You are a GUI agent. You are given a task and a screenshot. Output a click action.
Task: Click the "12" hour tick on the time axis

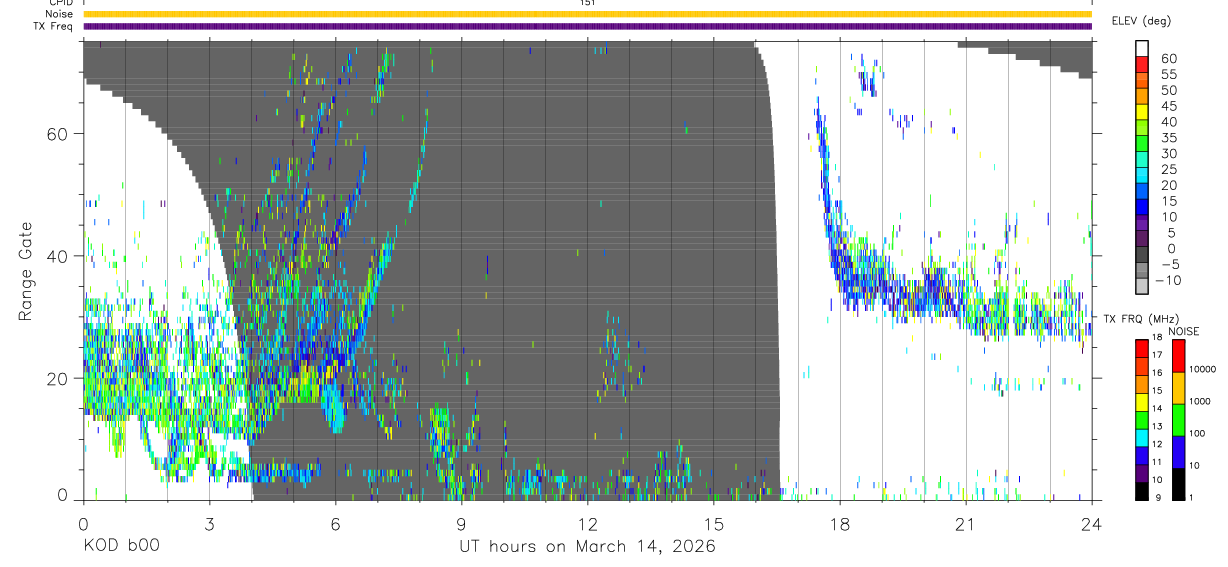[587, 524]
